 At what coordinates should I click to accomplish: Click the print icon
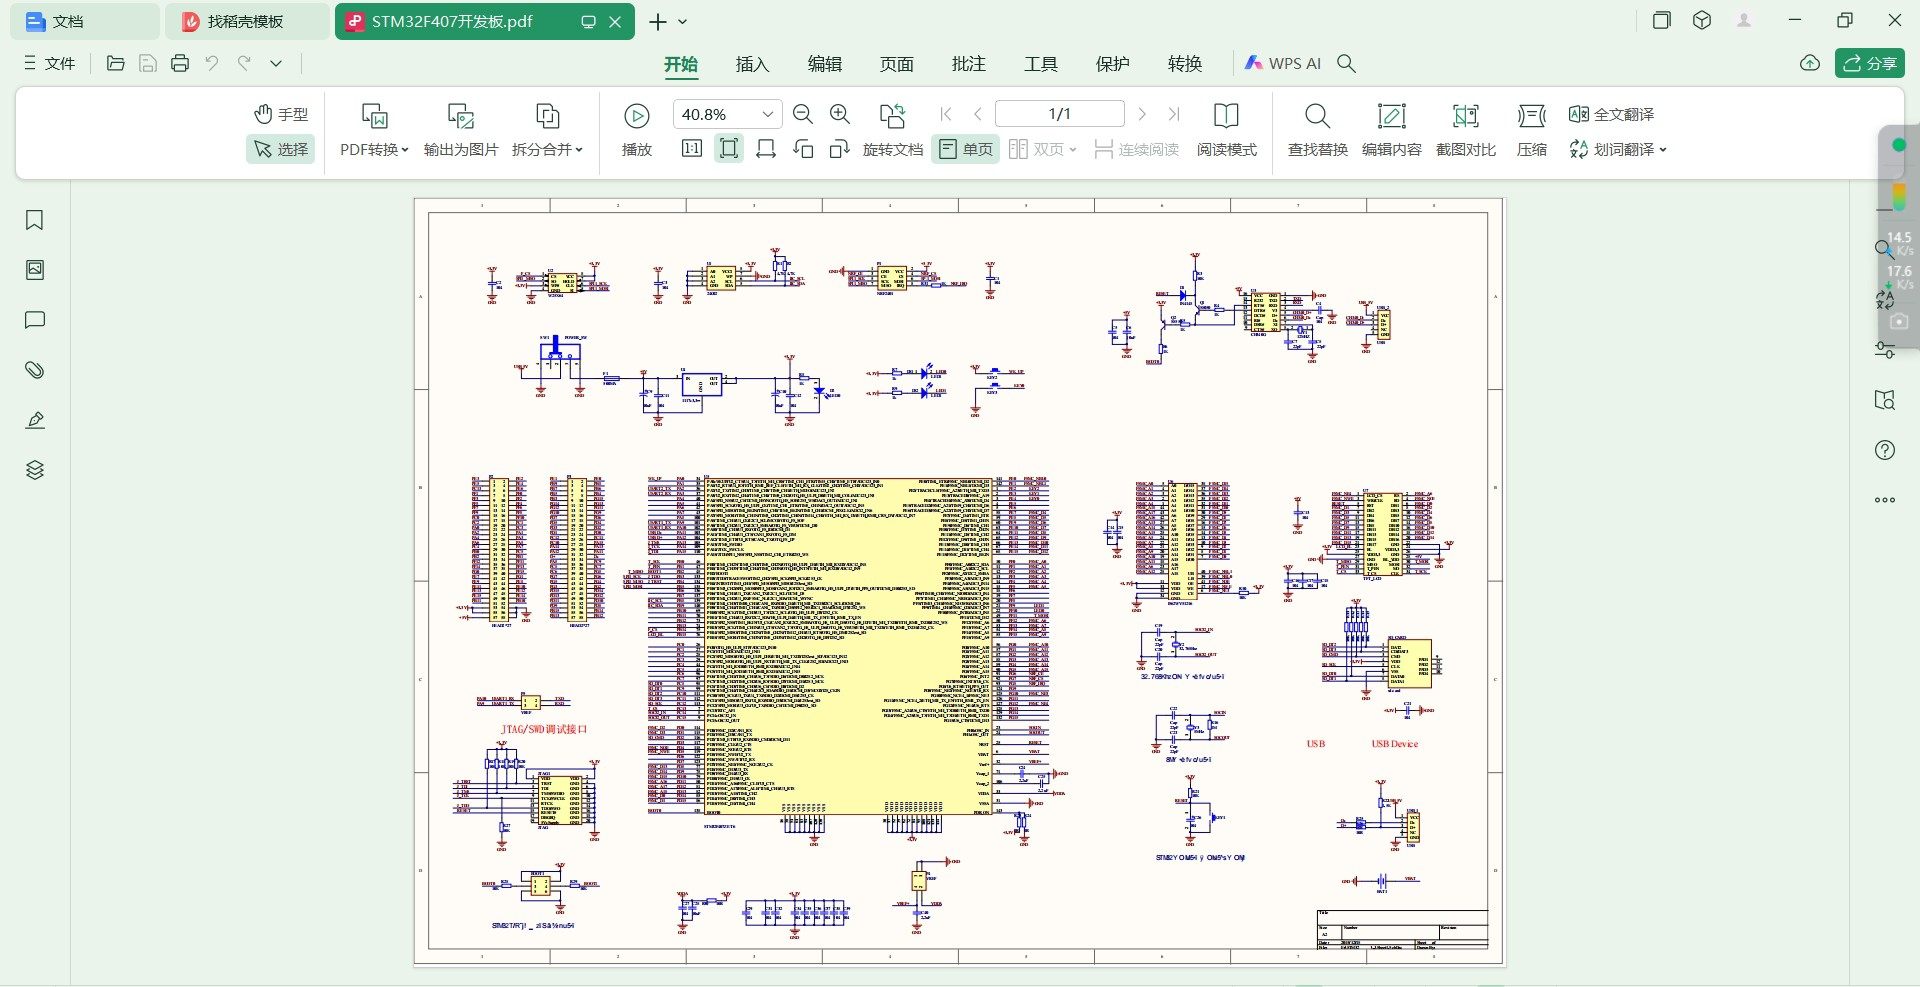coord(180,64)
